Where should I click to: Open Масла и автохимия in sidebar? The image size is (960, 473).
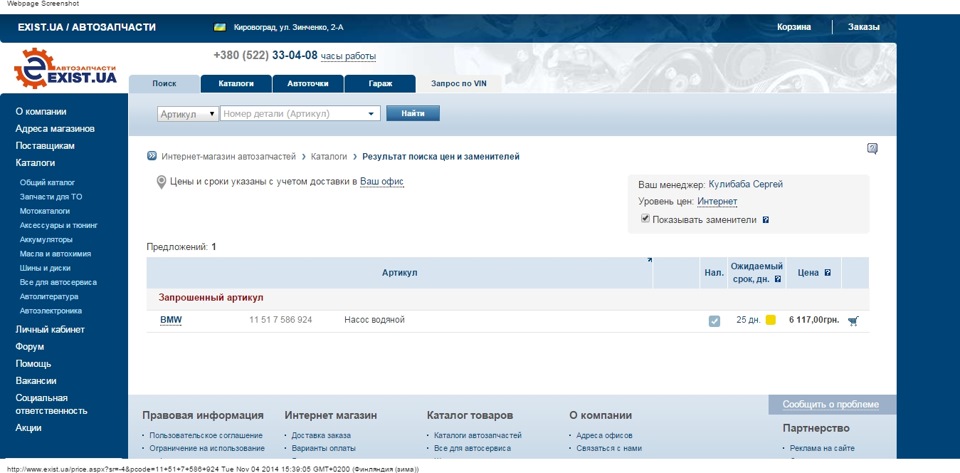[x=56, y=253]
